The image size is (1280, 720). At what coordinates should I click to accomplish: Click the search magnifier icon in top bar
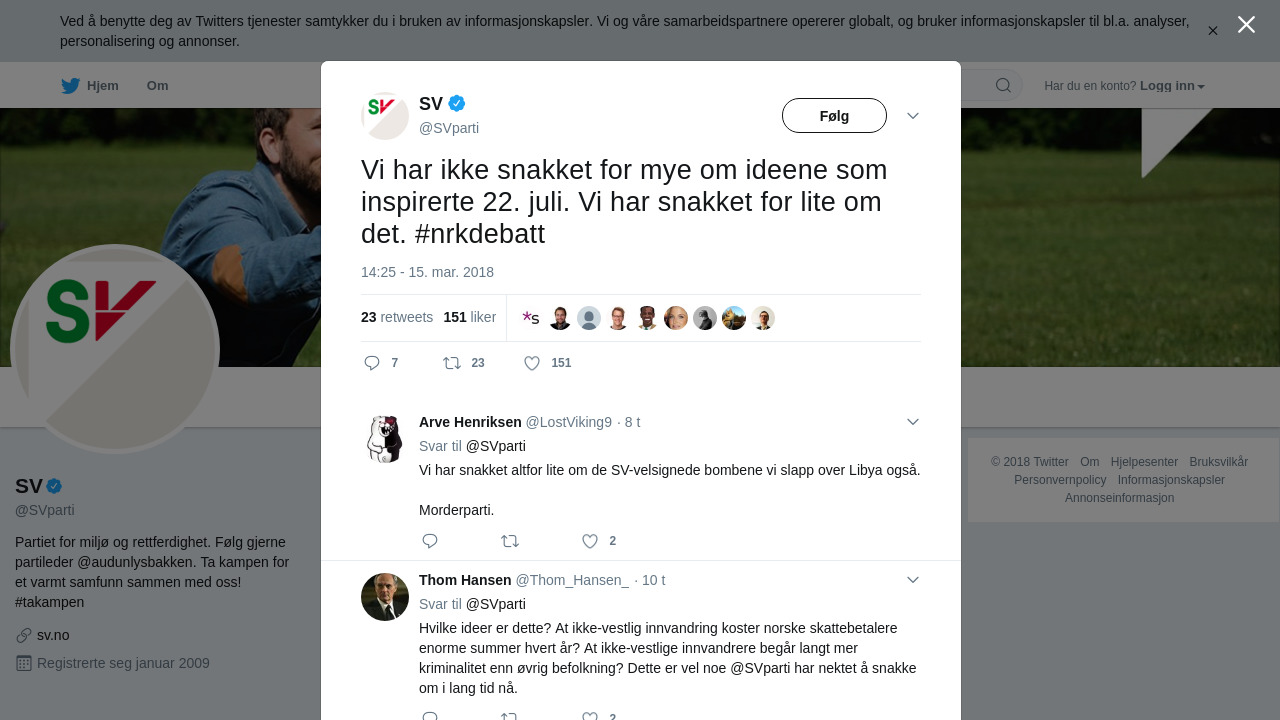[x=1003, y=85]
